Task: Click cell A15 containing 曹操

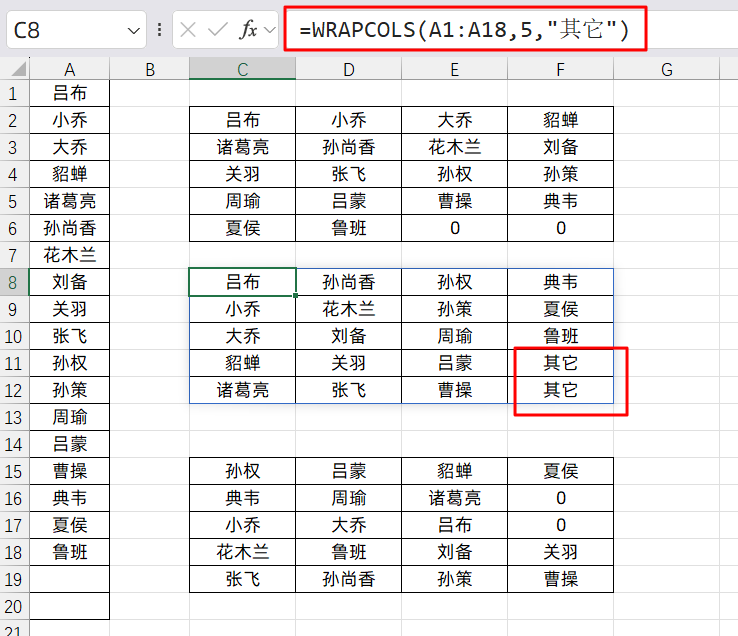Action: pos(69,471)
